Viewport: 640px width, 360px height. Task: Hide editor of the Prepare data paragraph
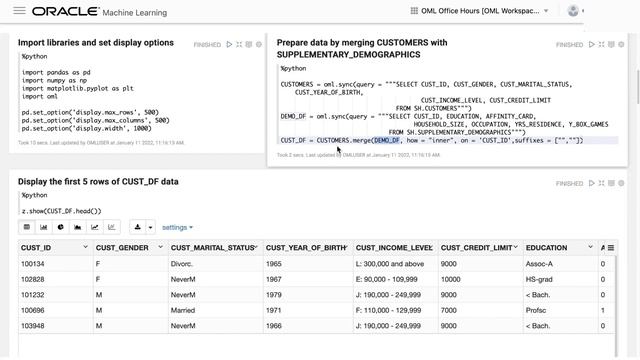pyautogui.click(x=602, y=44)
